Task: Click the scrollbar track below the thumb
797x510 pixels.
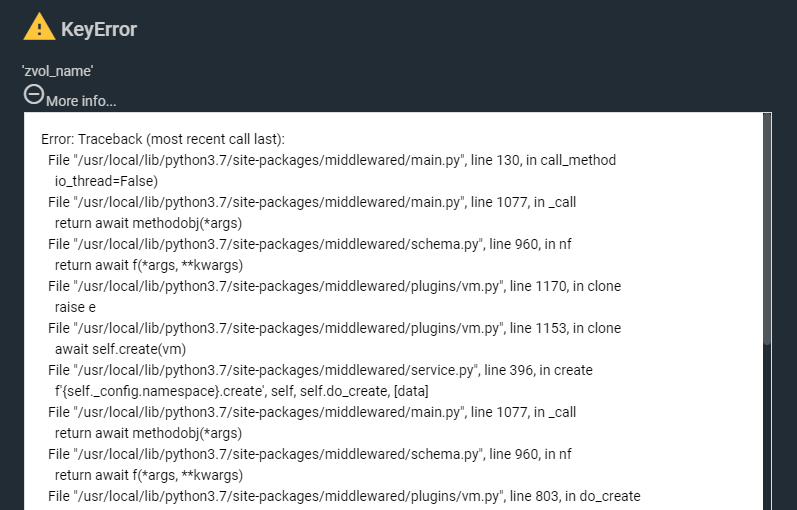Action: 767,427
